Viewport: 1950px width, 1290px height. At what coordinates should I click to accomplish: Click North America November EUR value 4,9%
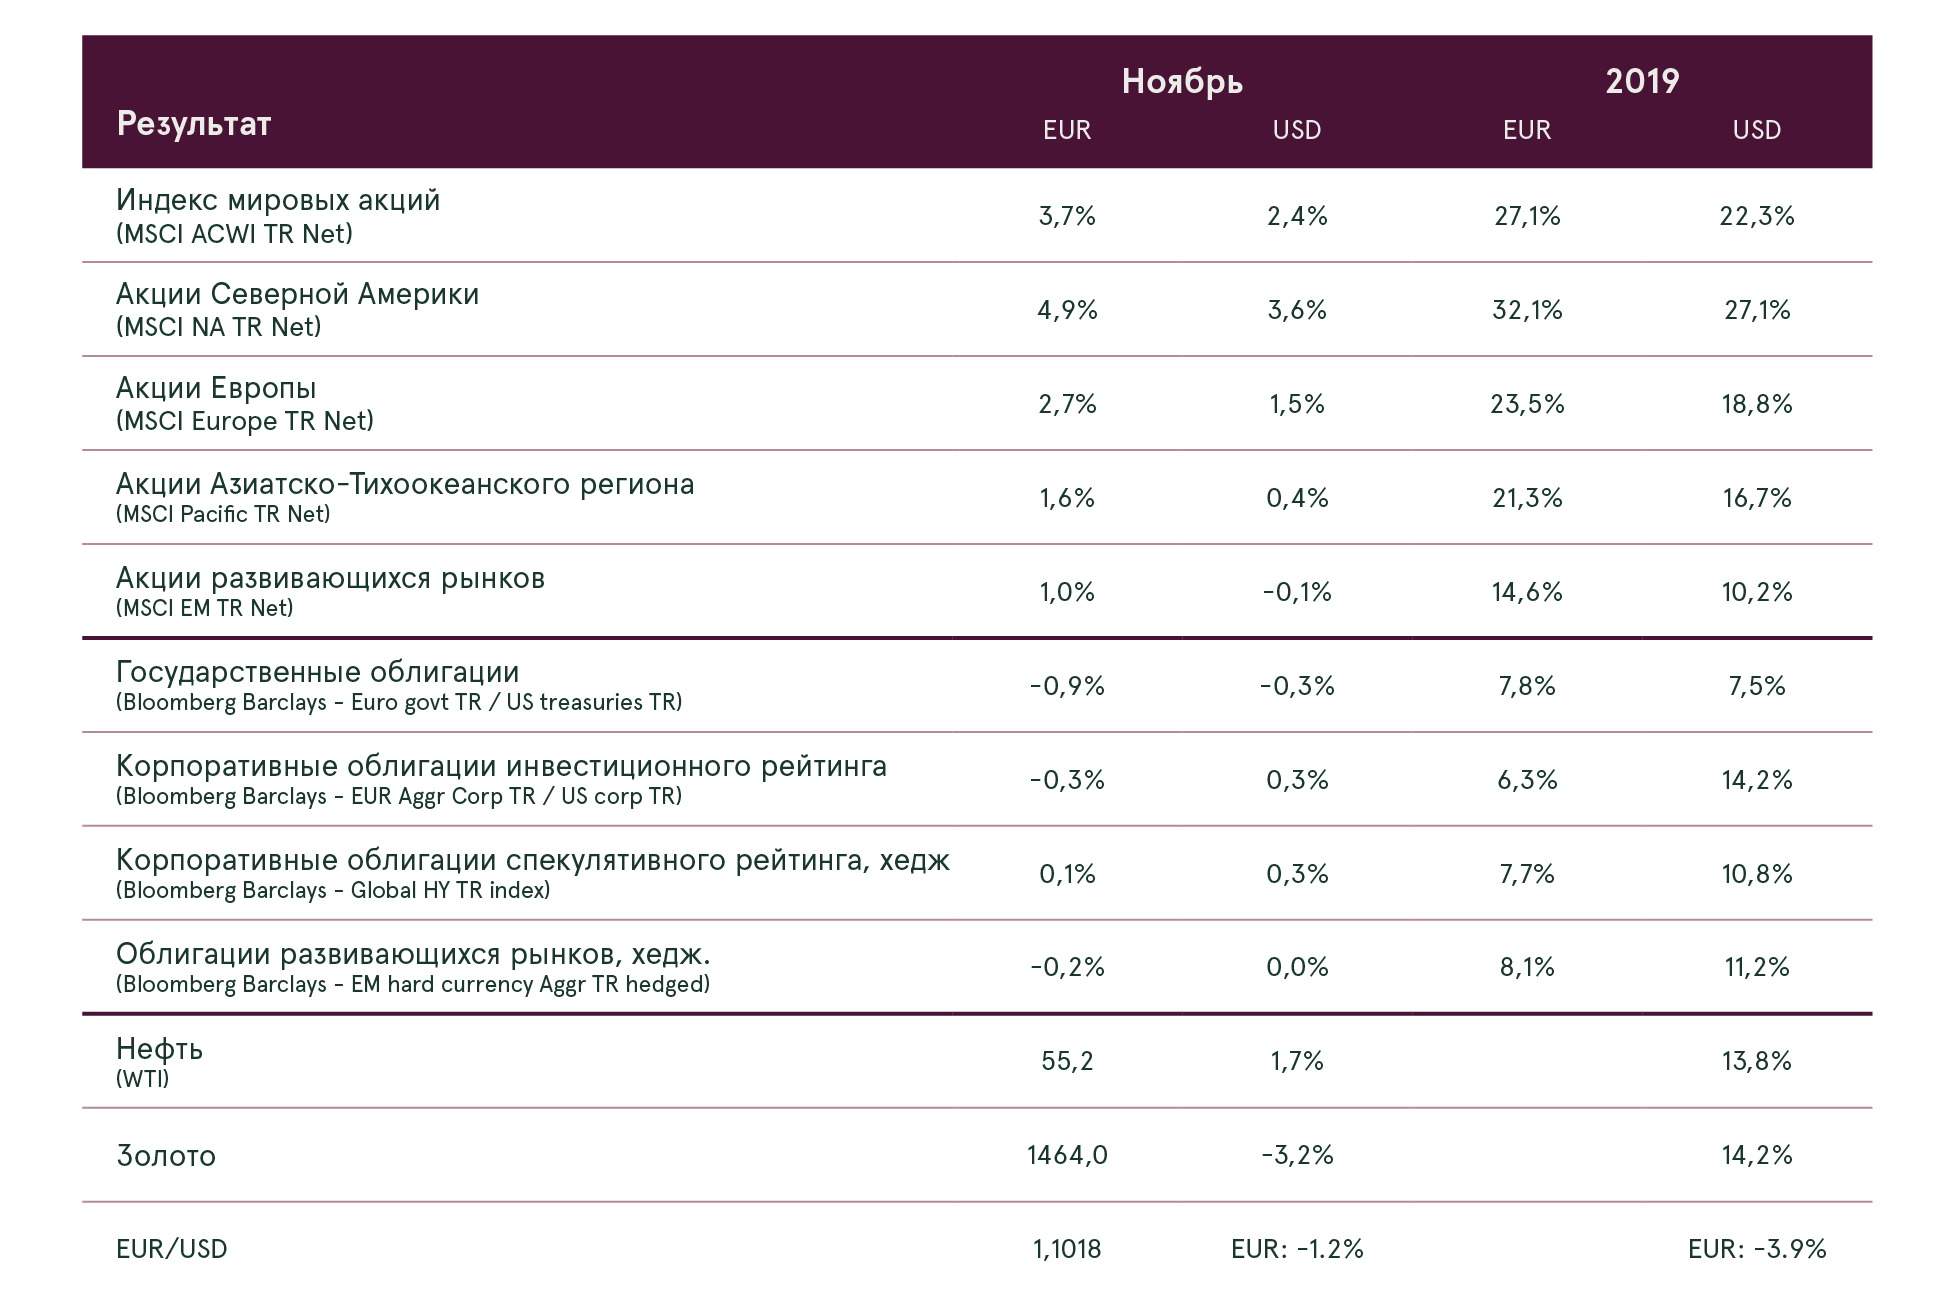click(x=1067, y=311)
